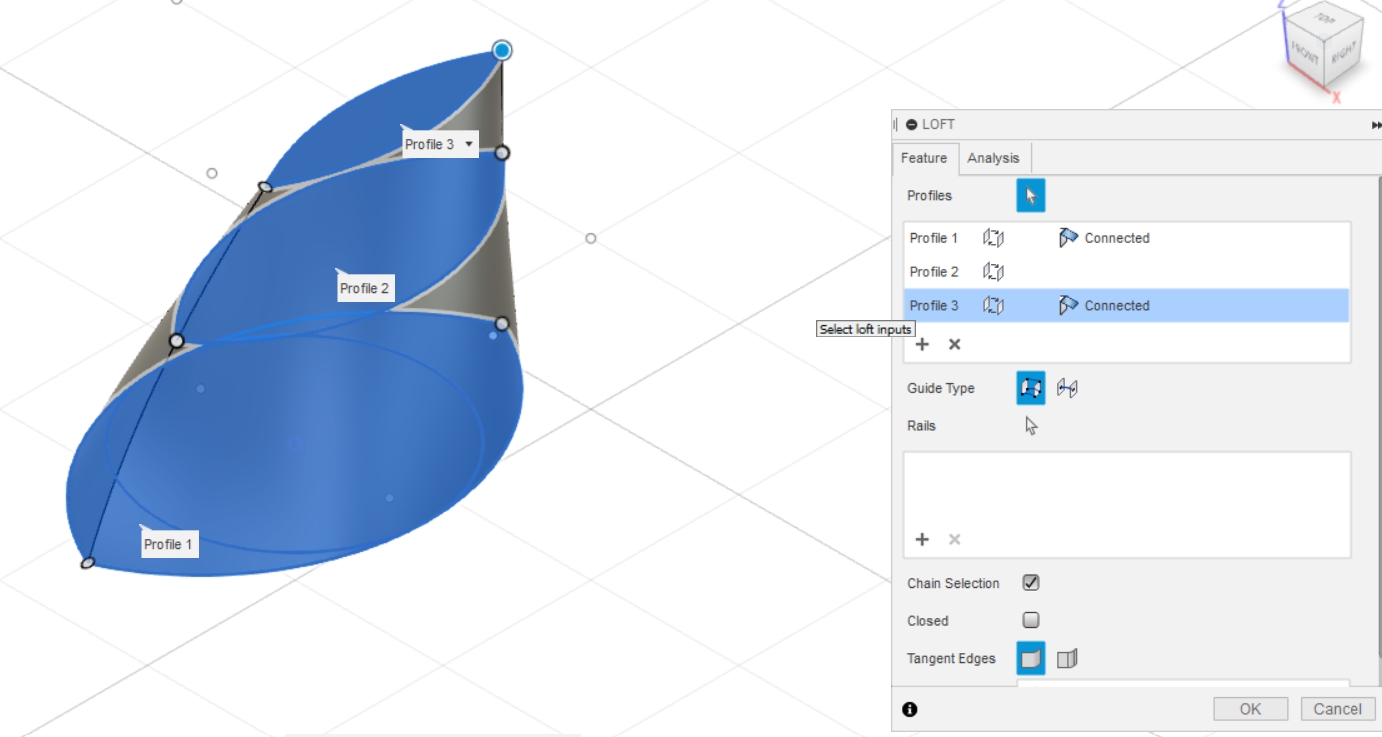Switch to the Analysis tab
The image size is (1382, 737).
coord(994,158)
